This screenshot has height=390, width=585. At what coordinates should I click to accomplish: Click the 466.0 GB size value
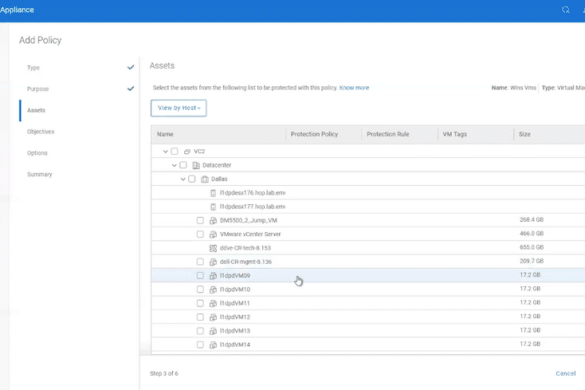pyautogui.click(x=531, y=234)
